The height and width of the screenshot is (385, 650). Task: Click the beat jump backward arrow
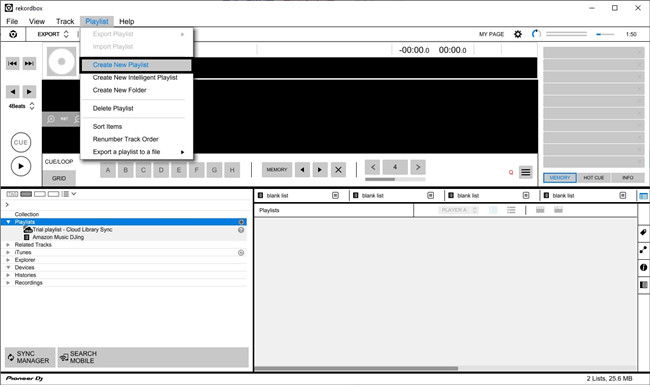pyautogui.click(x=12, y=92)
